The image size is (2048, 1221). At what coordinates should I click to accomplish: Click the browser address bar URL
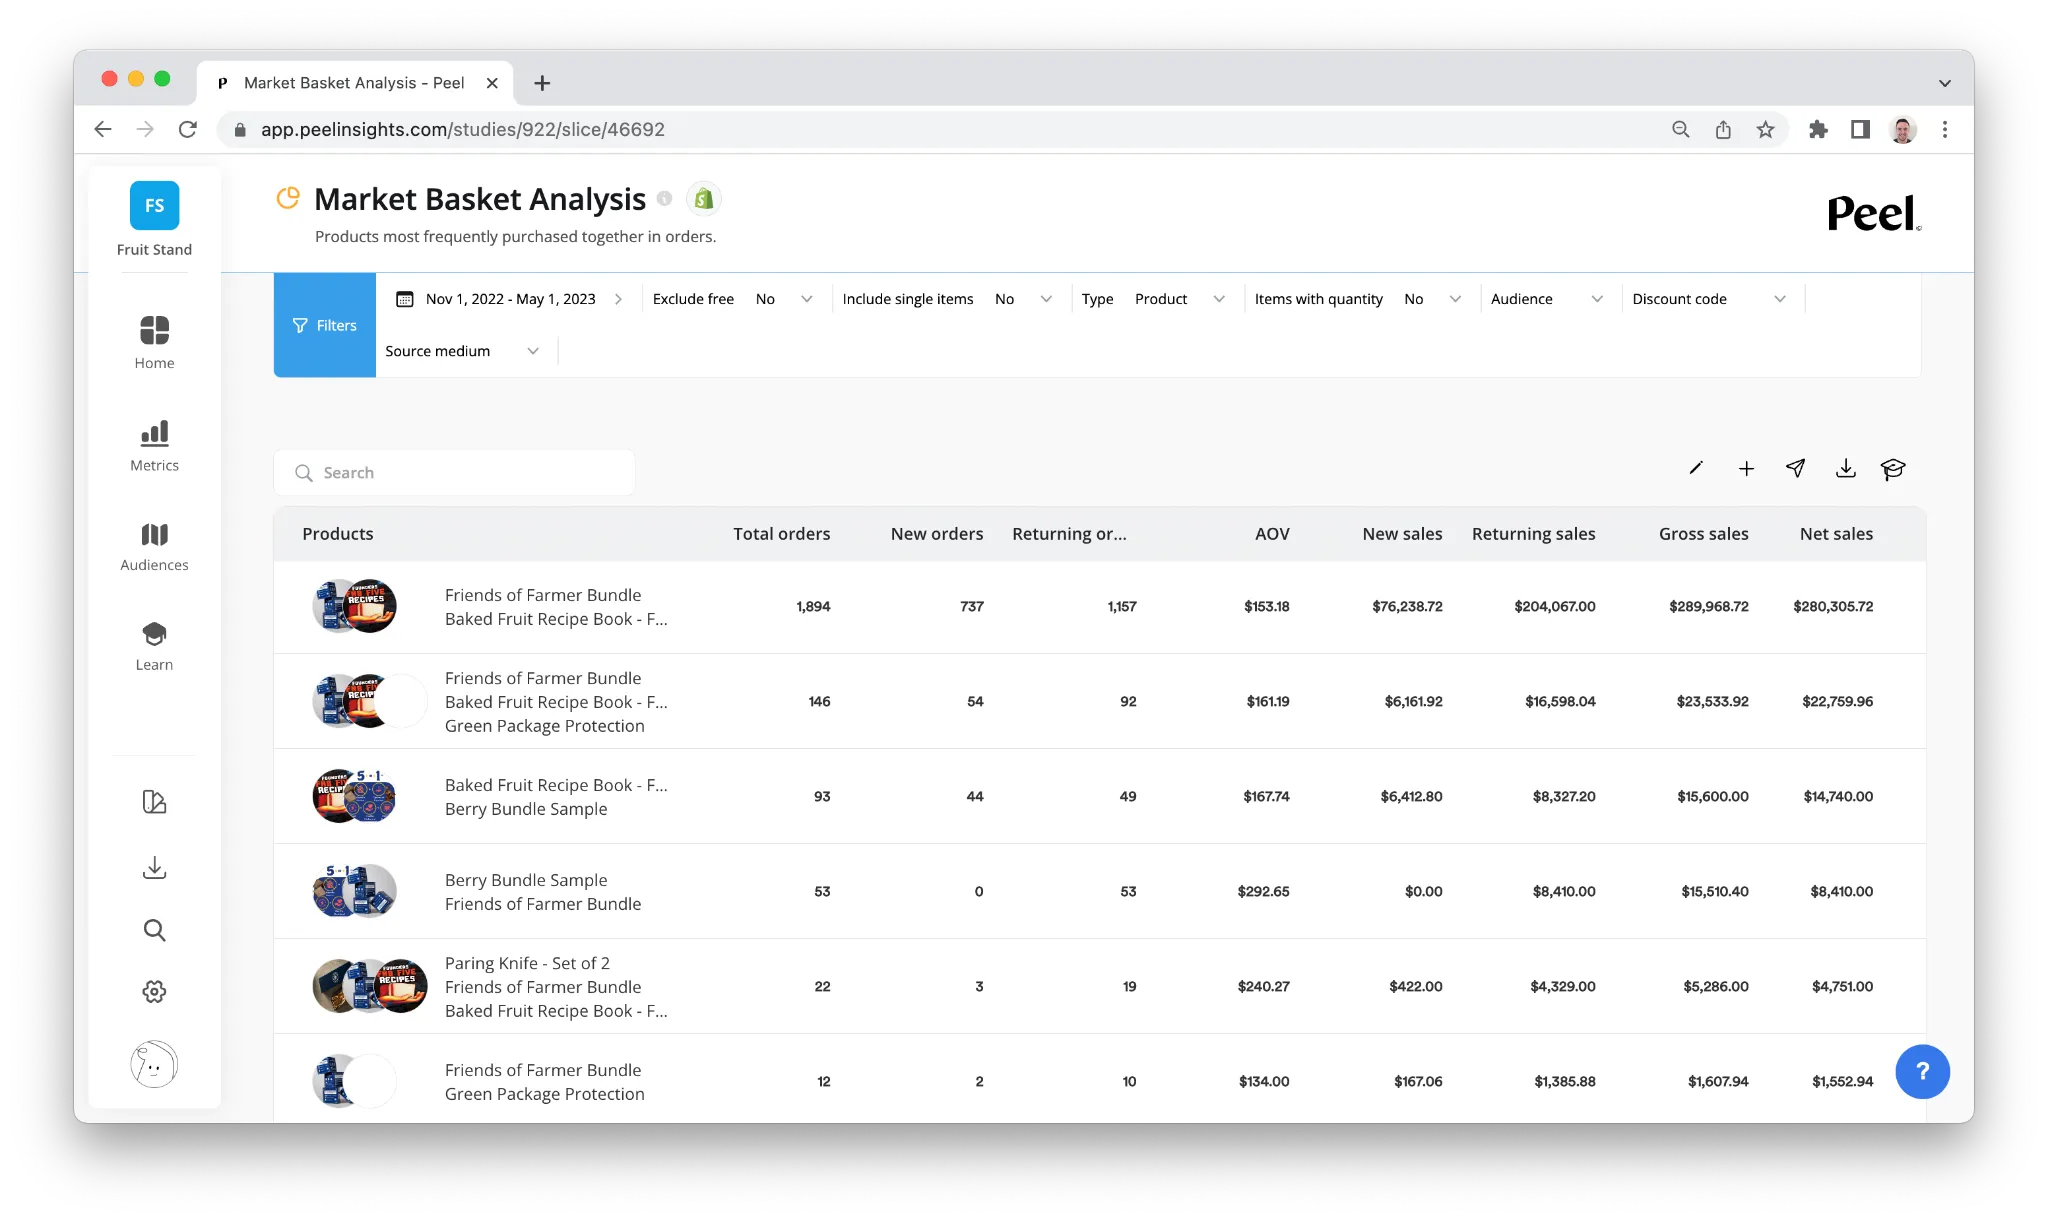(x=462, y=129)
